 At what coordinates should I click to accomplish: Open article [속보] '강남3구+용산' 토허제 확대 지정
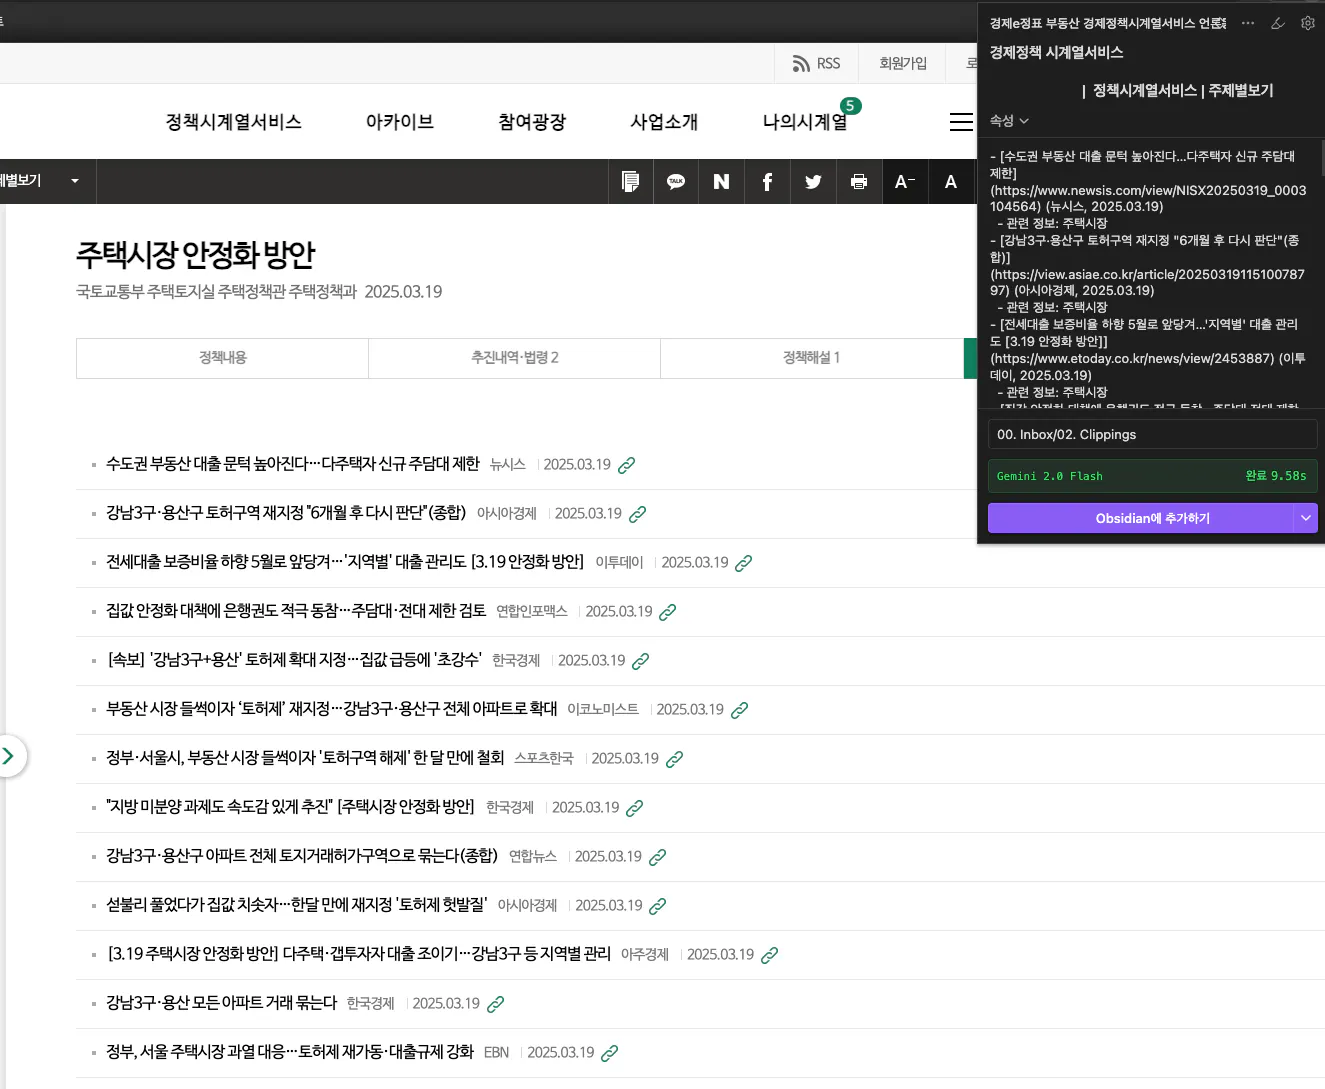294,660
